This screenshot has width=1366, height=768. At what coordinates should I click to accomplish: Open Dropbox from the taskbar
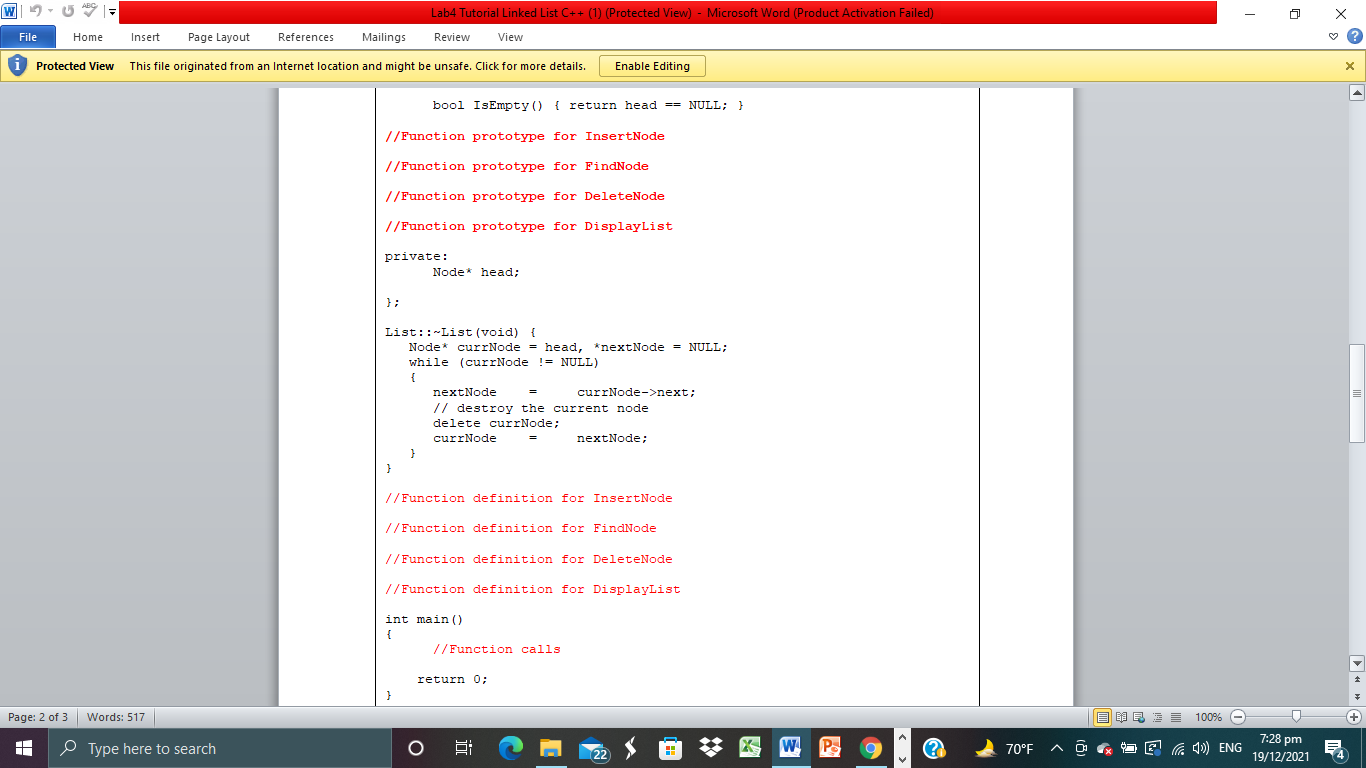coord(711,747)
